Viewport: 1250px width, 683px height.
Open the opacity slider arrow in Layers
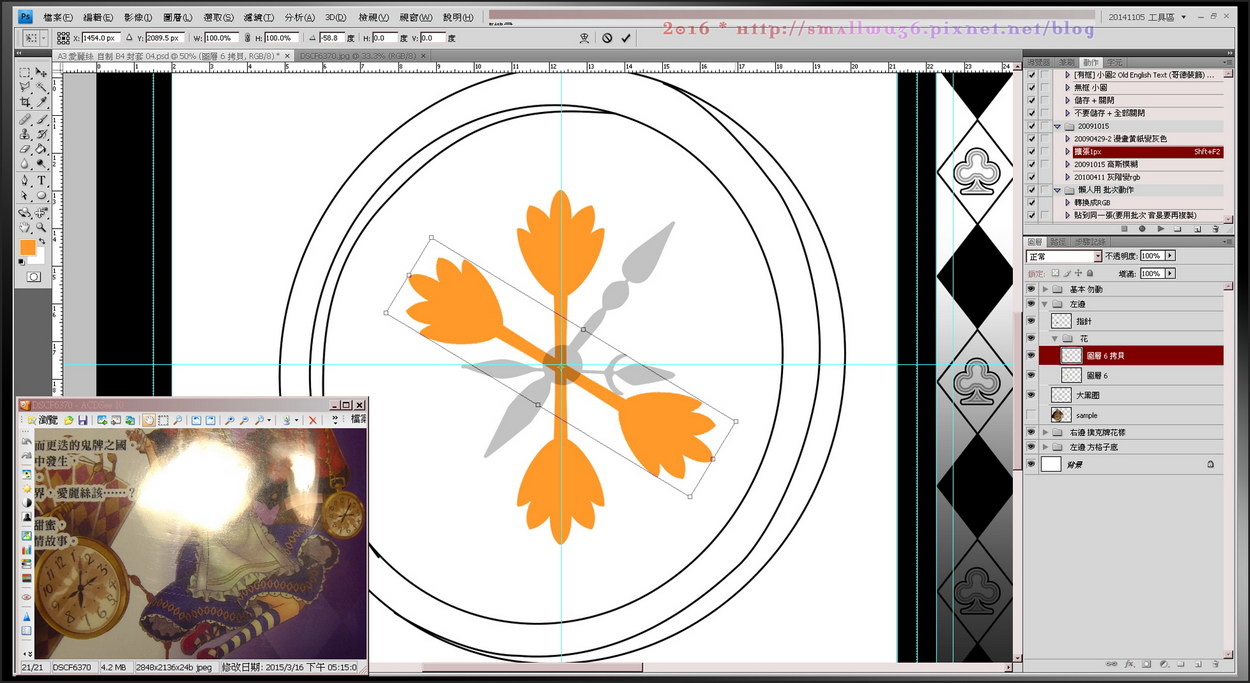(x=1170, y=256)
